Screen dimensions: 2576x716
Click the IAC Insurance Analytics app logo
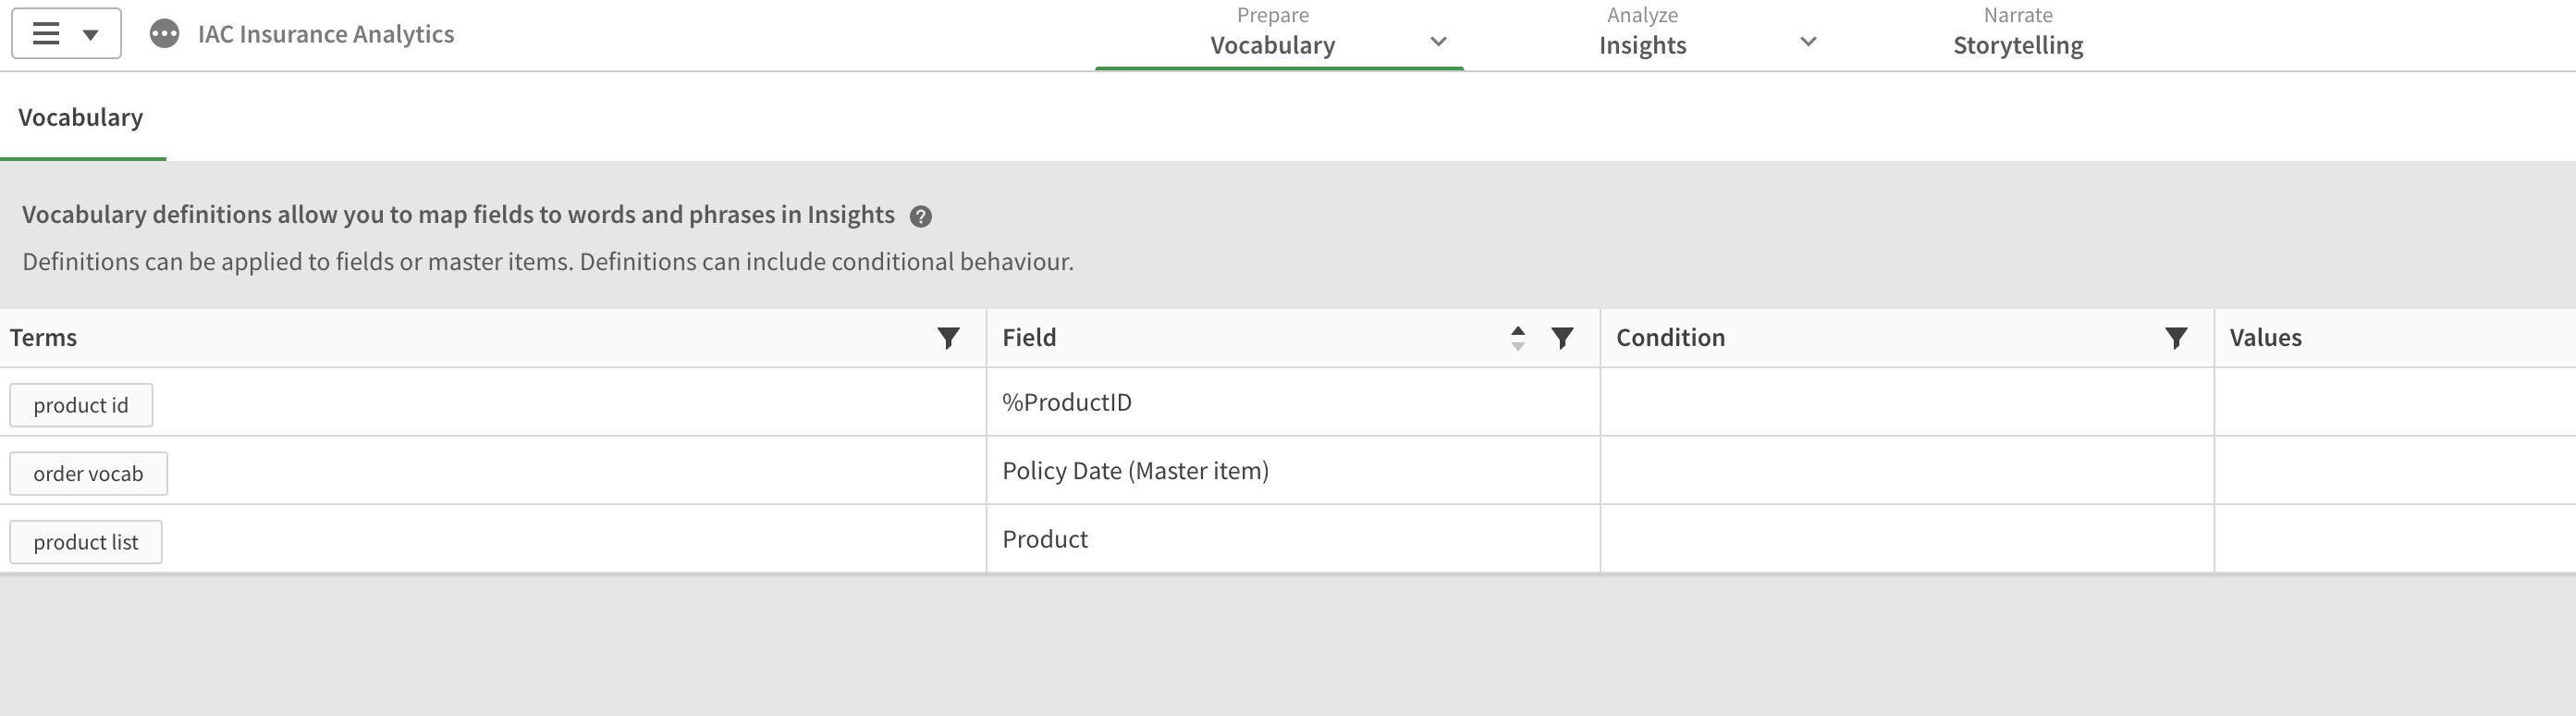click(163, 33)
